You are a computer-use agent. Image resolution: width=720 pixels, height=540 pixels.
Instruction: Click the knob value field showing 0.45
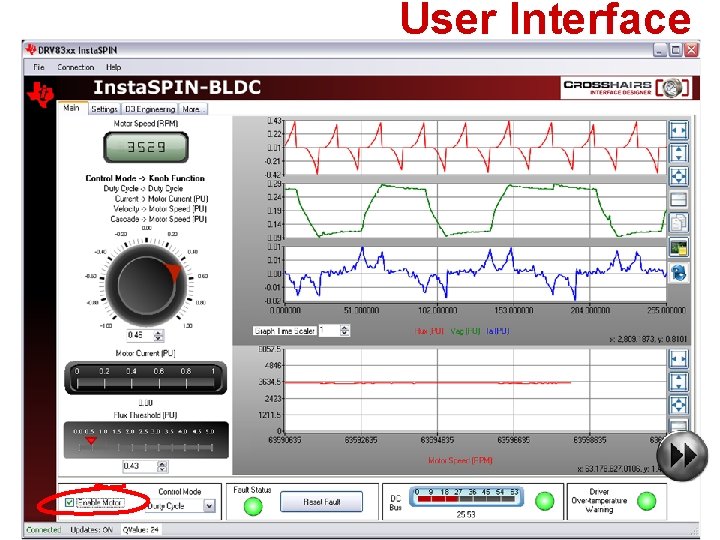point(141,335)
